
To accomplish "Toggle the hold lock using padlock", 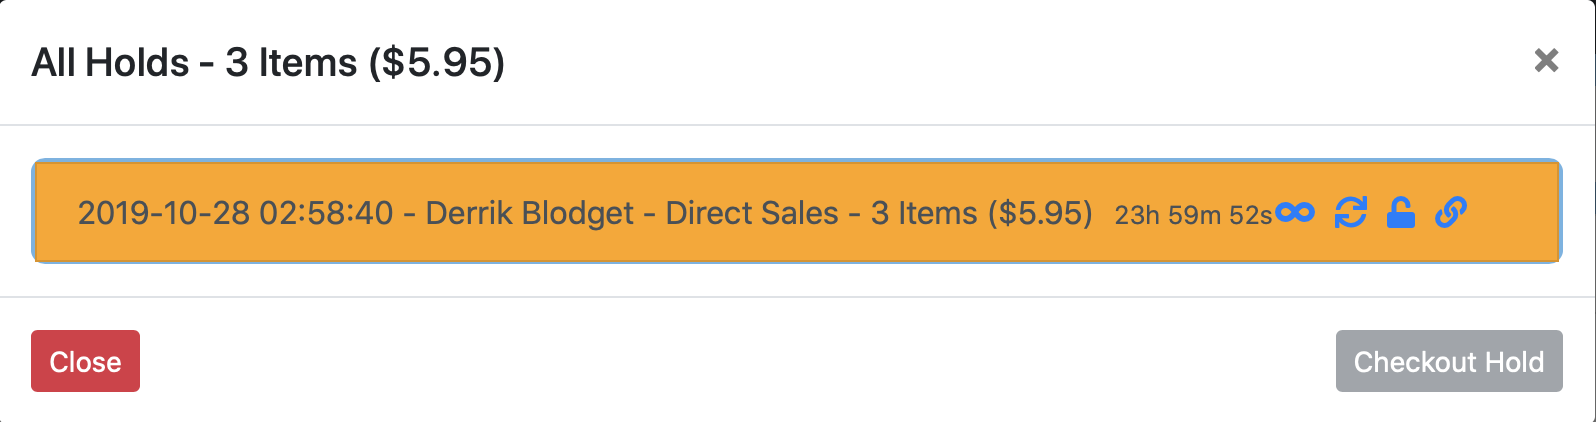I will 1401,212.
